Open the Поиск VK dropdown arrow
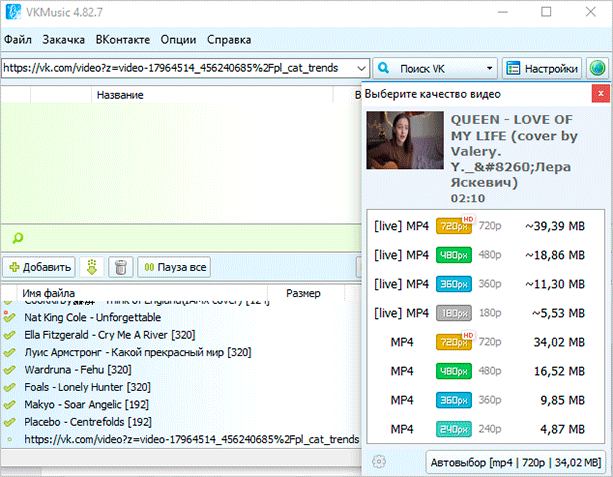This screenshot has width=613, height=477. [489, 68]
